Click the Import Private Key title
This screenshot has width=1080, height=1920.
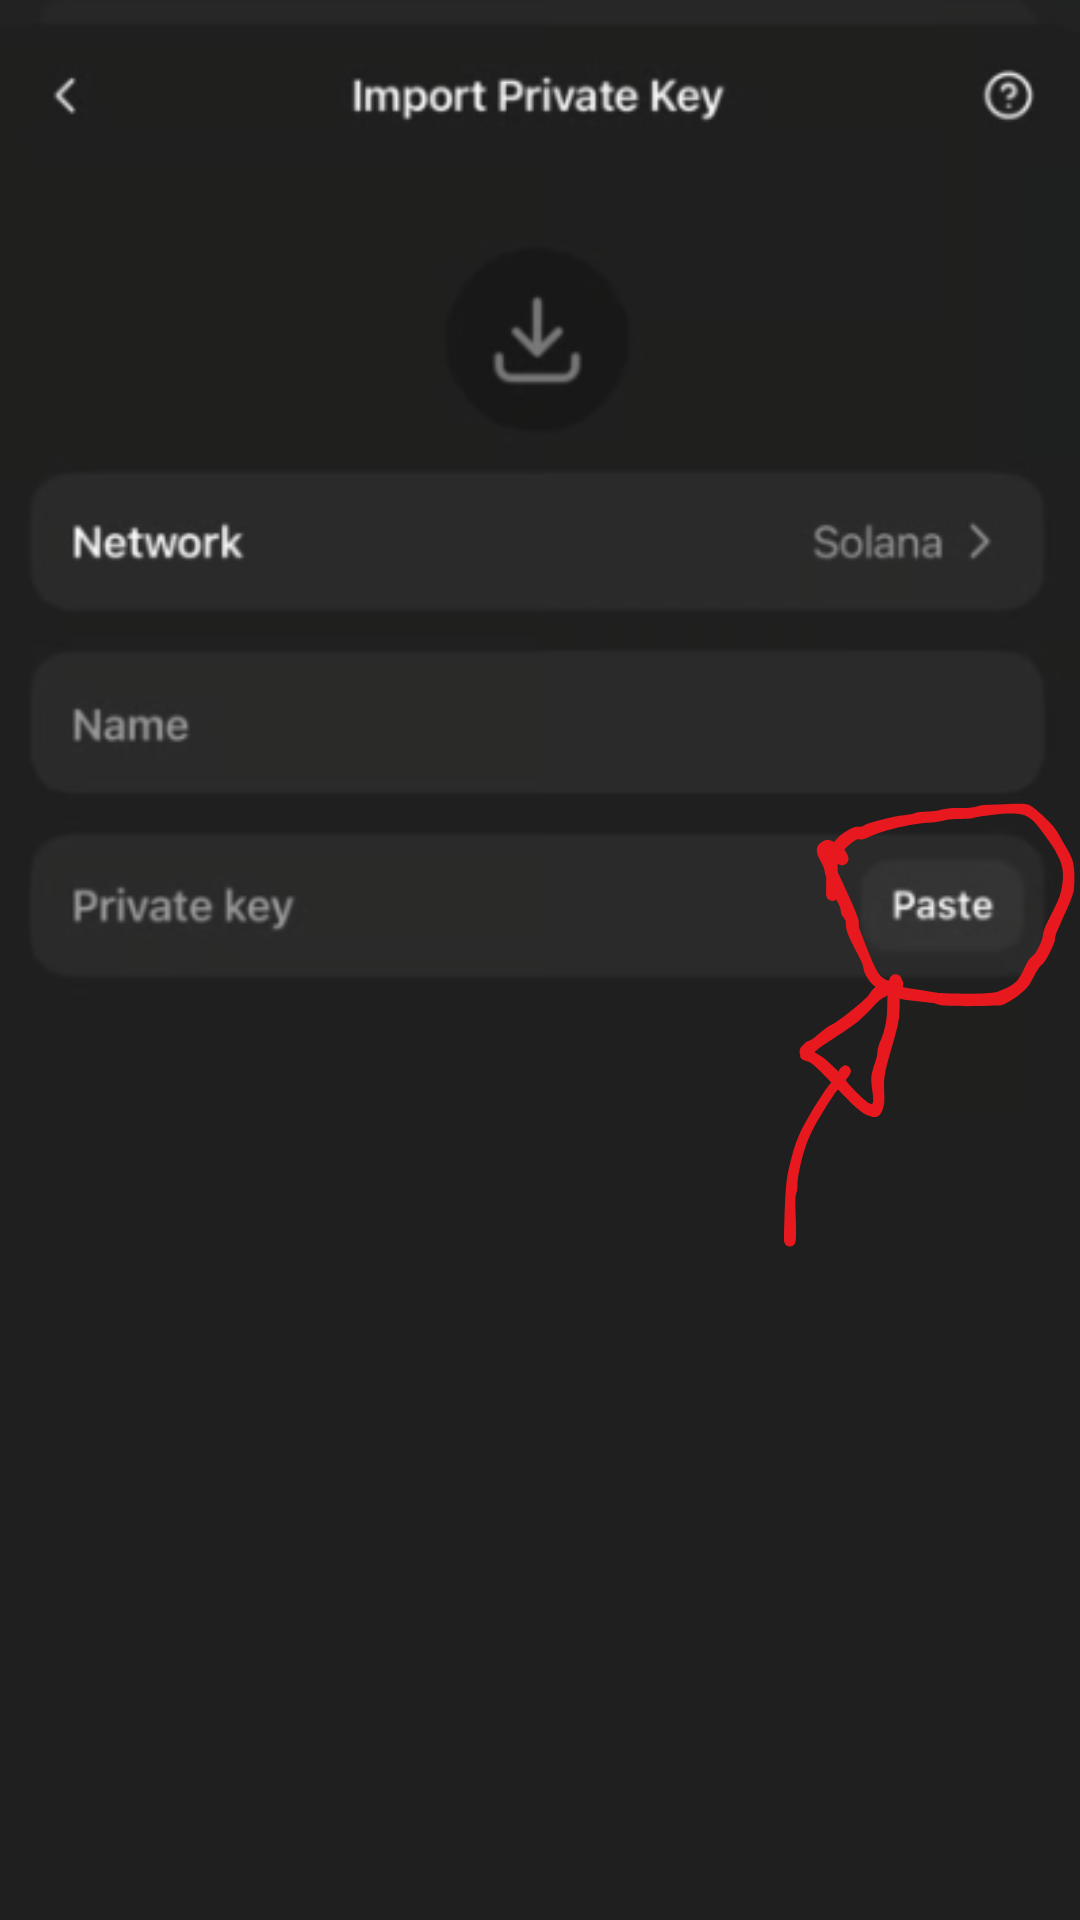[537, 97]
